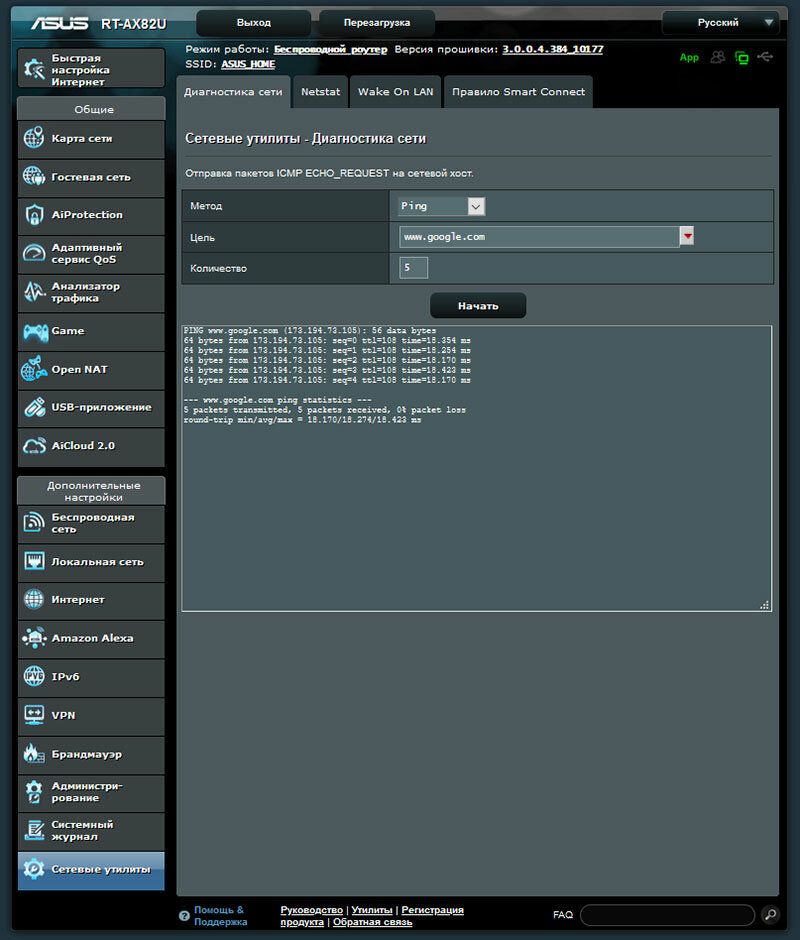Open AiCloud 2.0 cloud icon
This screenshot has width=800, height=940.
(34, 445)
